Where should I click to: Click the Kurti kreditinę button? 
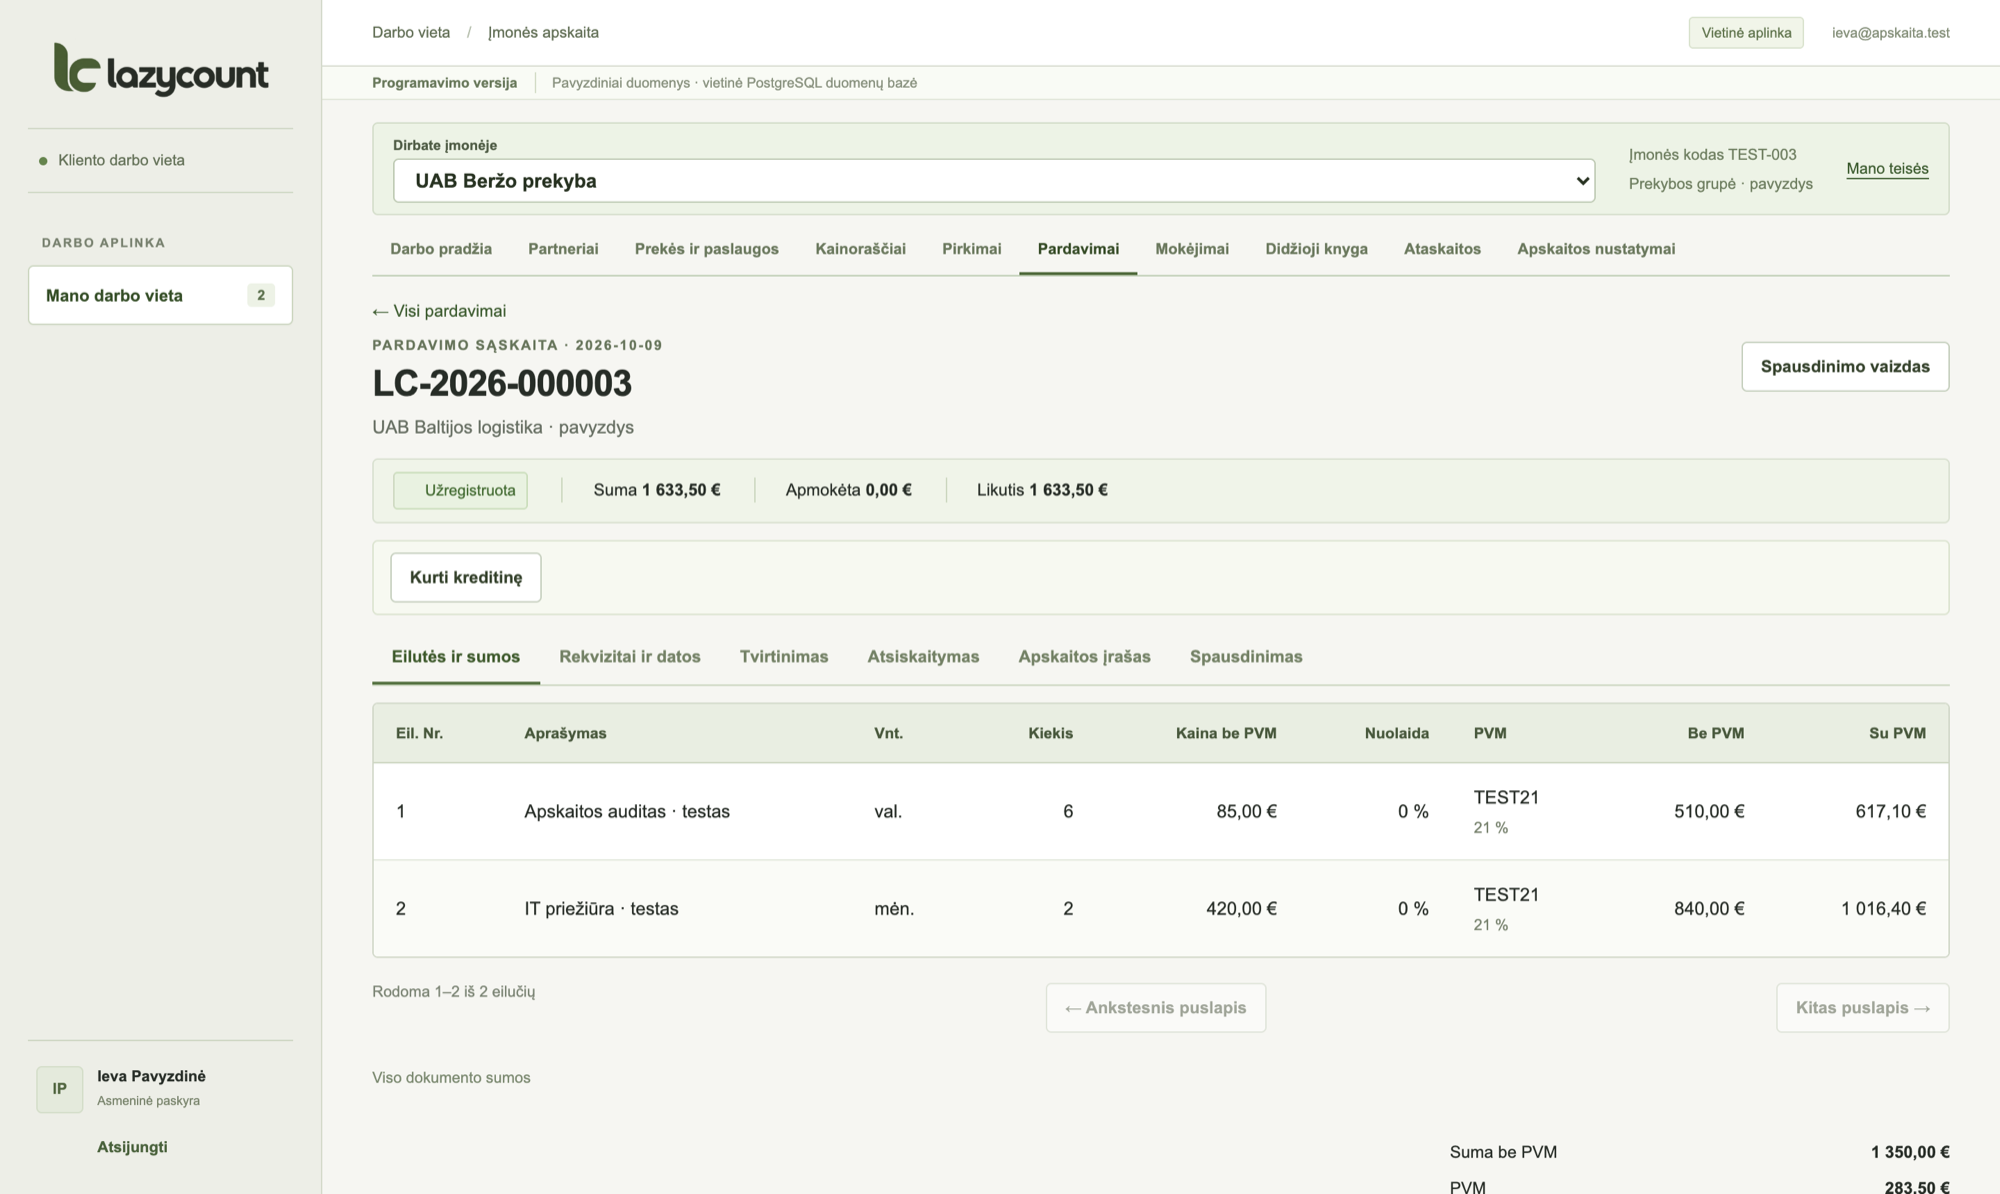tap(466, 578)
